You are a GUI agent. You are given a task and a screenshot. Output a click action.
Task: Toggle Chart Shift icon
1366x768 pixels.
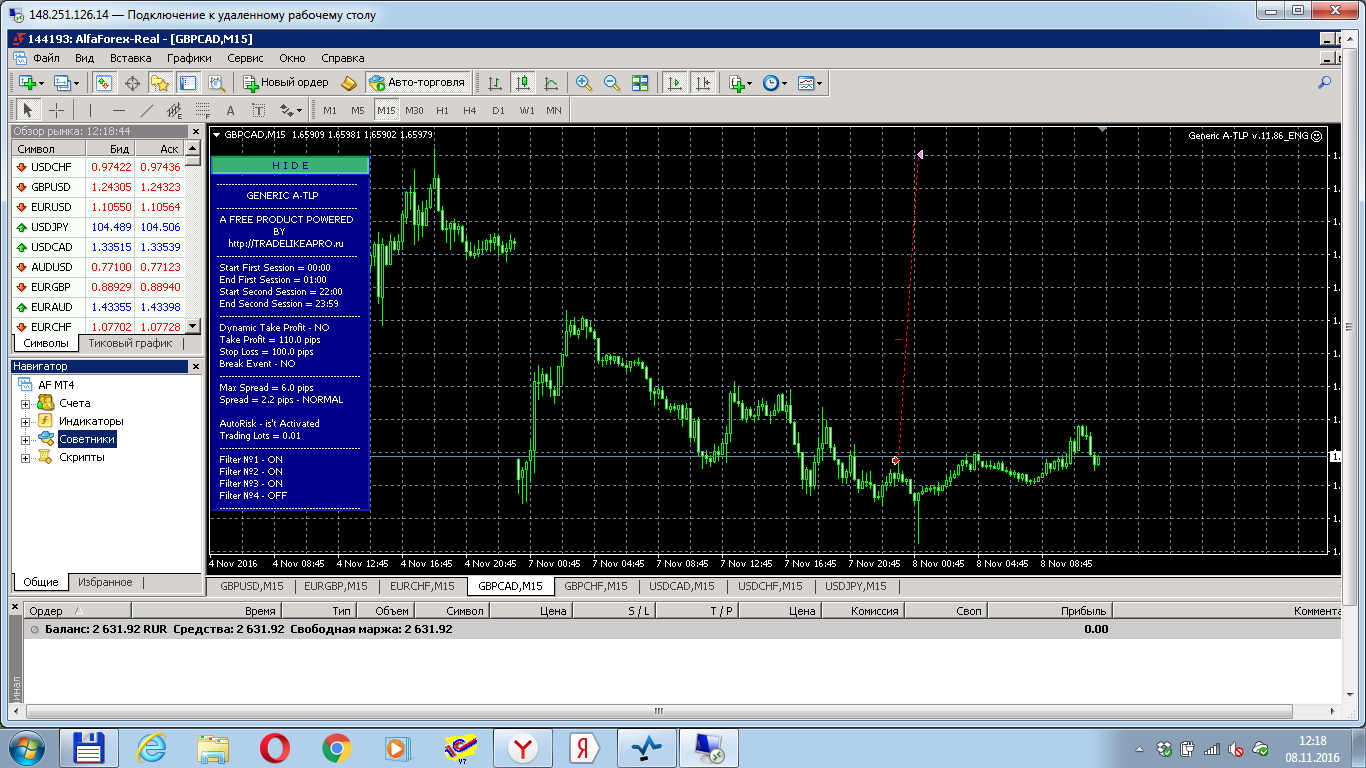tap(703, 83)
